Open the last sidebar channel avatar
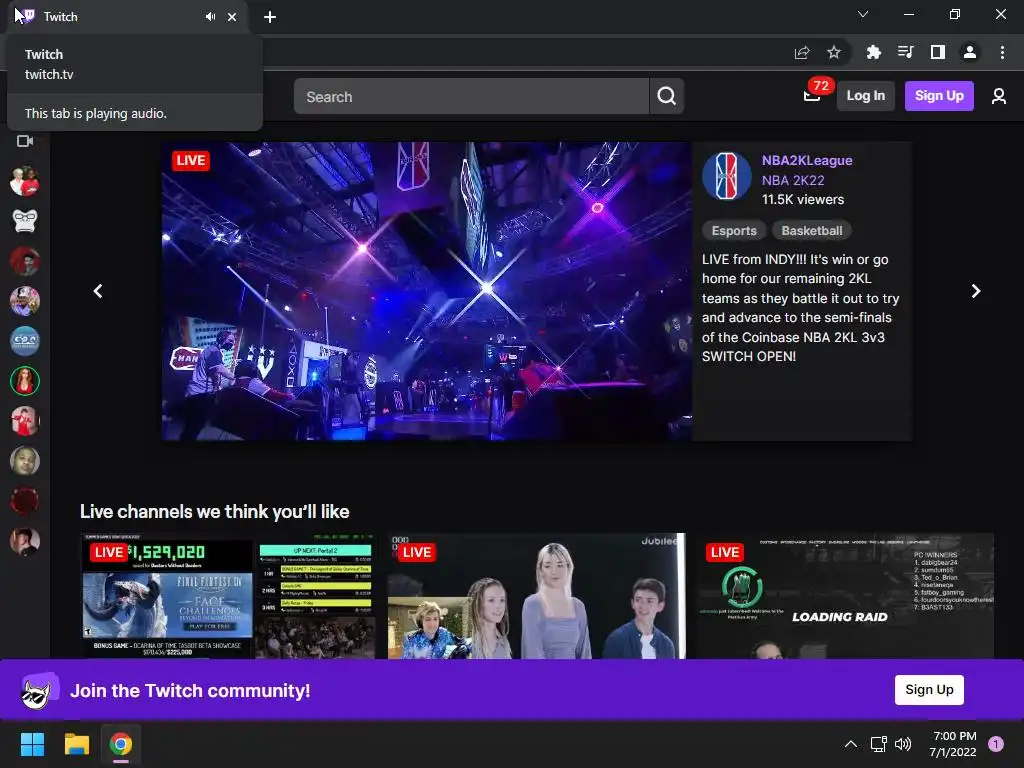Image resolution: width=1024 pixels, height=768 pixels. click(25, 541)
